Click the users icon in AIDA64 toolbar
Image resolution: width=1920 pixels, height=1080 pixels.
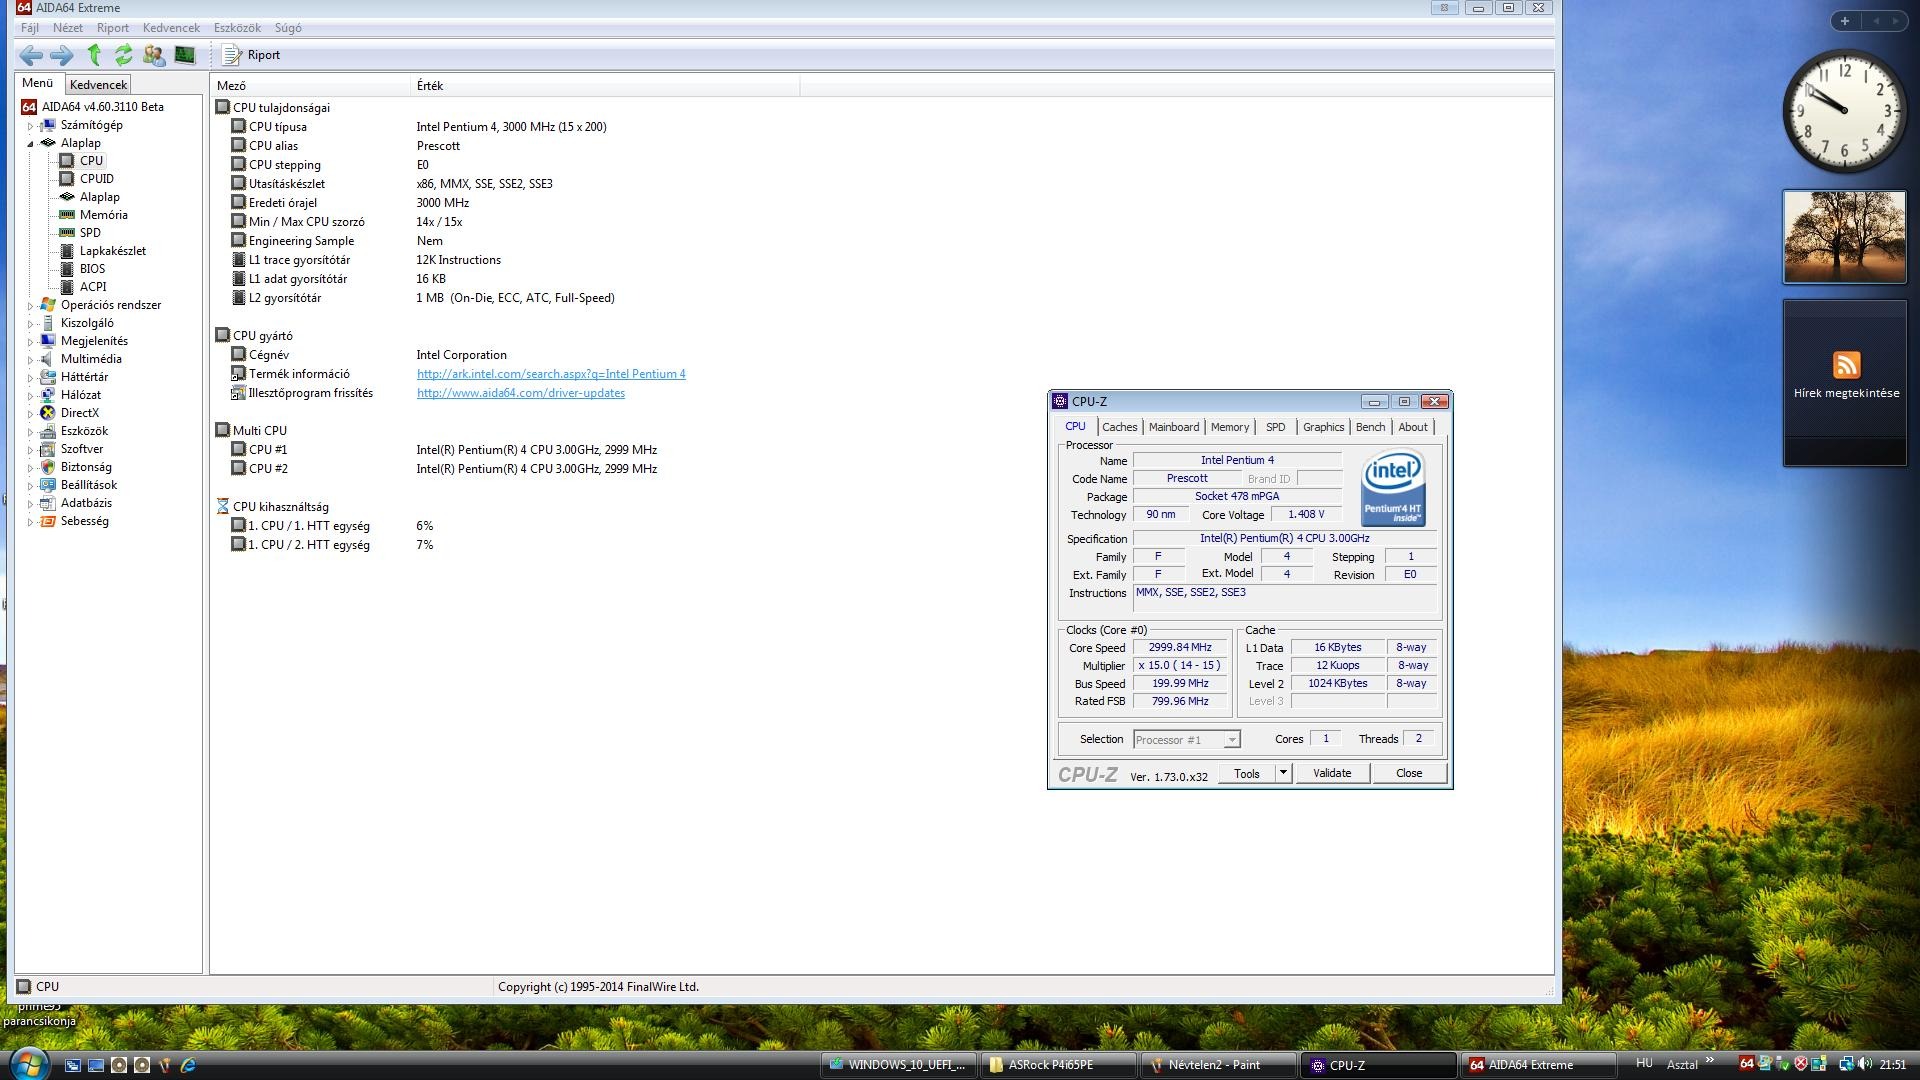click(154, 55)
